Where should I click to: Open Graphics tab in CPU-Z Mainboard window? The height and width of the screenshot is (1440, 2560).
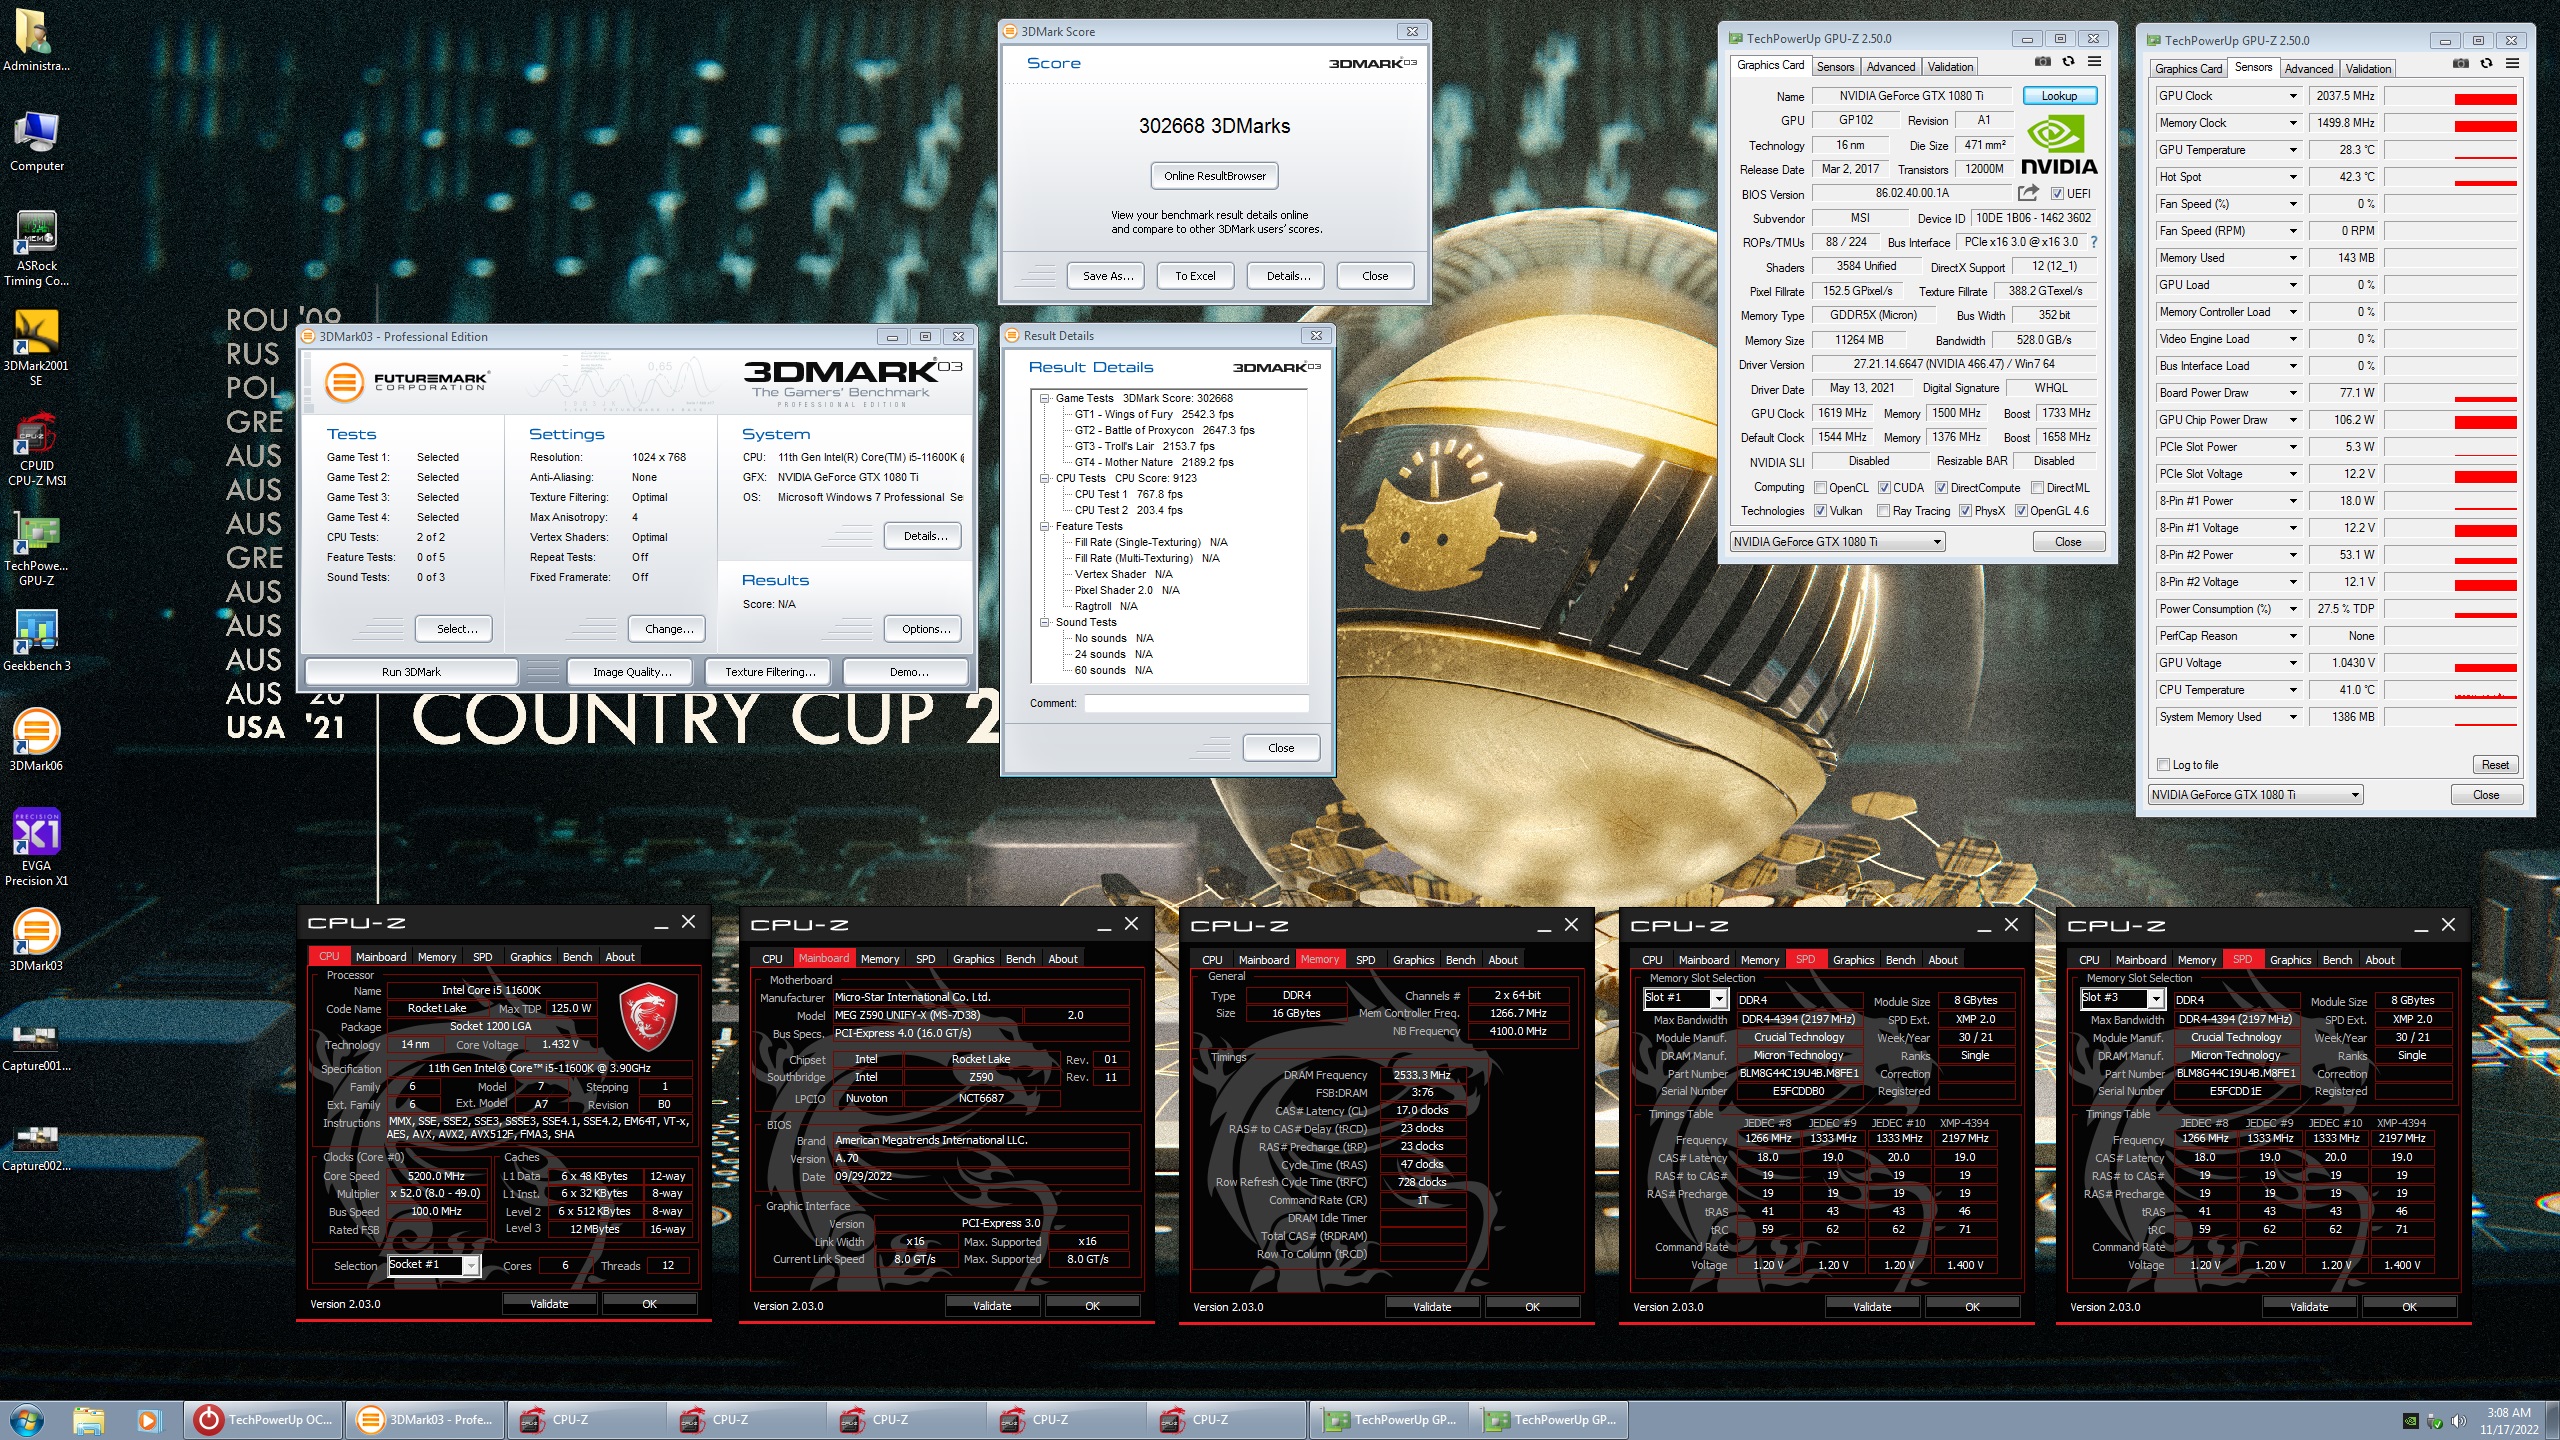(x=973, y=959)
